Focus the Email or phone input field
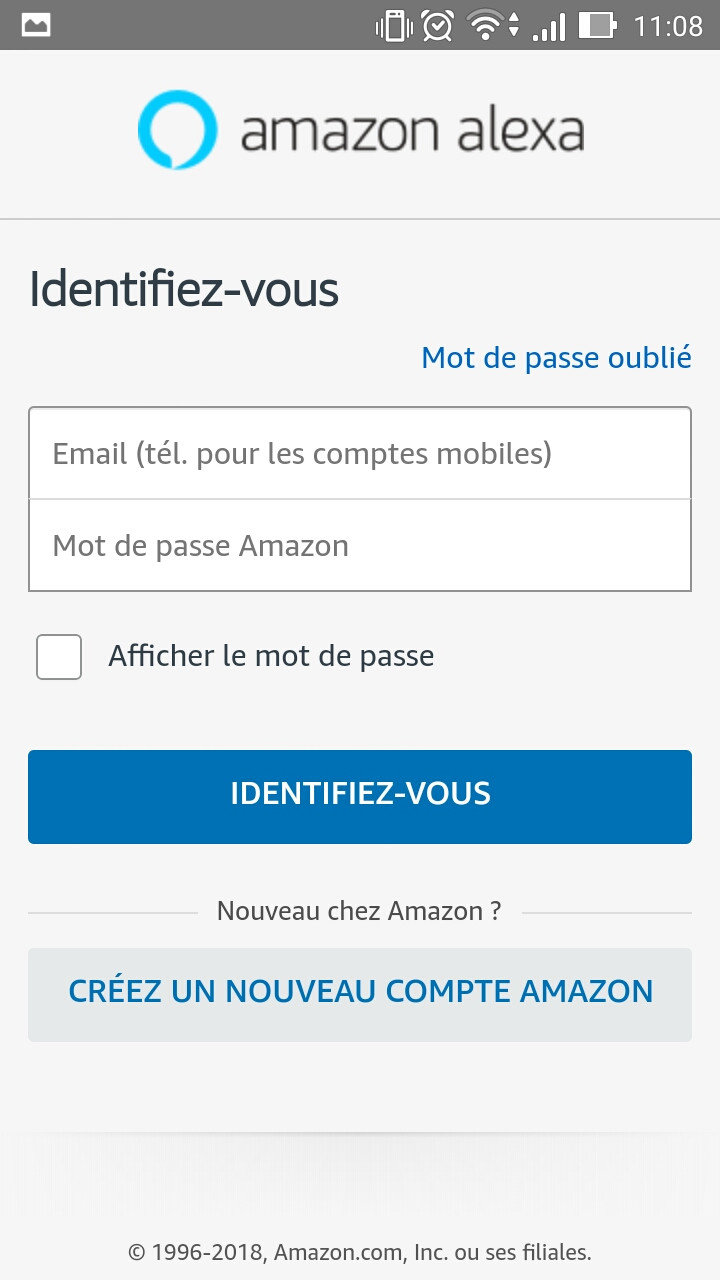720x1280 pixels. (x=360, y=454)
